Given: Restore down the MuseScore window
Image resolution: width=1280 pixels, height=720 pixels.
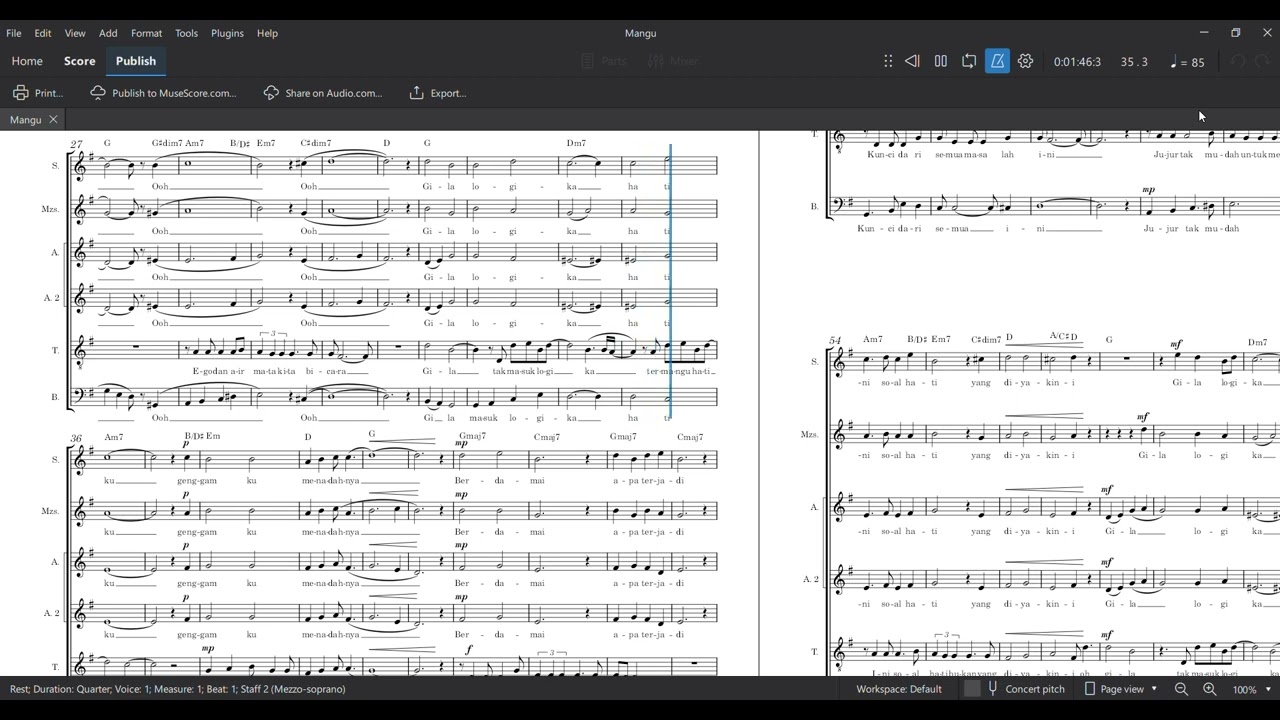Looking at the screenshot, I should [1236, 33].
